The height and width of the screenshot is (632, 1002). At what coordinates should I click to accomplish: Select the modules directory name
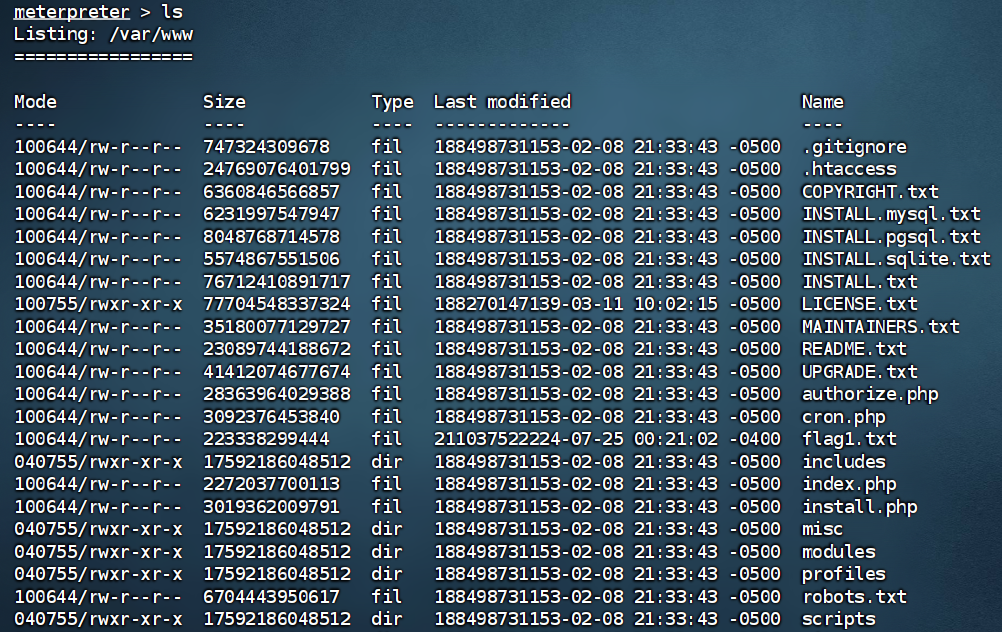click(x=838, y=552)
